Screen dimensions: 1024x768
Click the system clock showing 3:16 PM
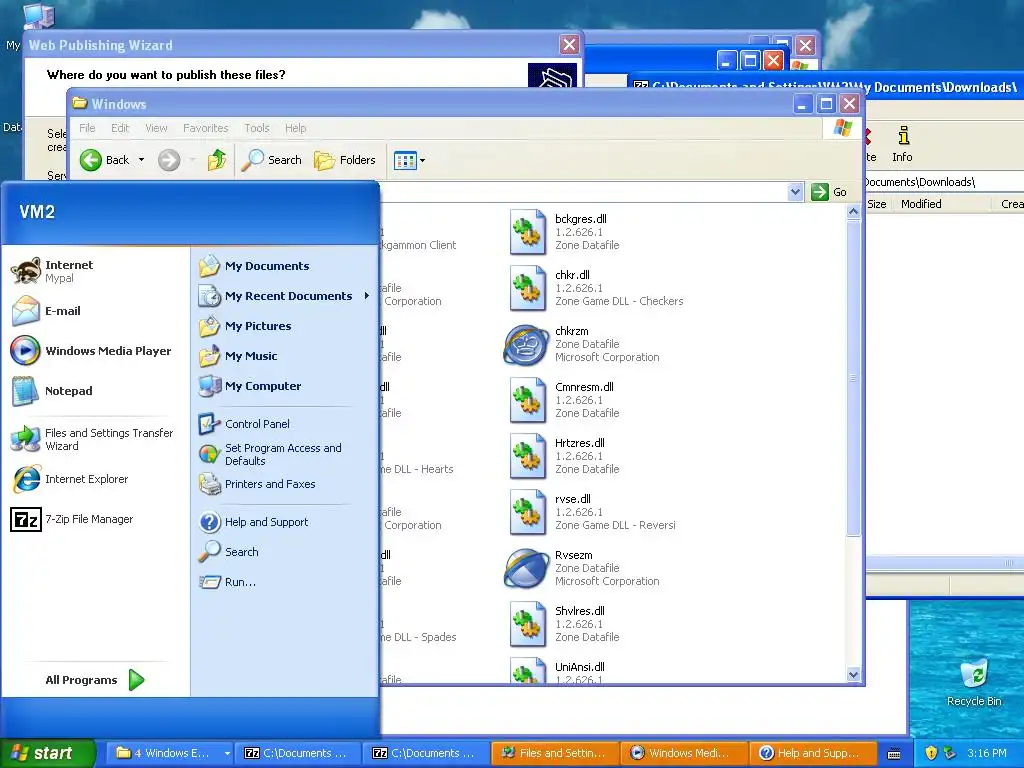pos(986,753)
